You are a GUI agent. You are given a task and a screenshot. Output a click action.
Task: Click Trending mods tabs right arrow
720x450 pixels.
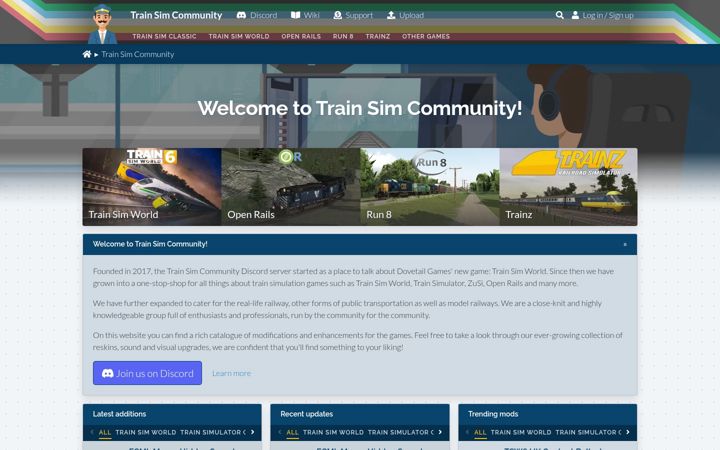(x=628, y=432)
